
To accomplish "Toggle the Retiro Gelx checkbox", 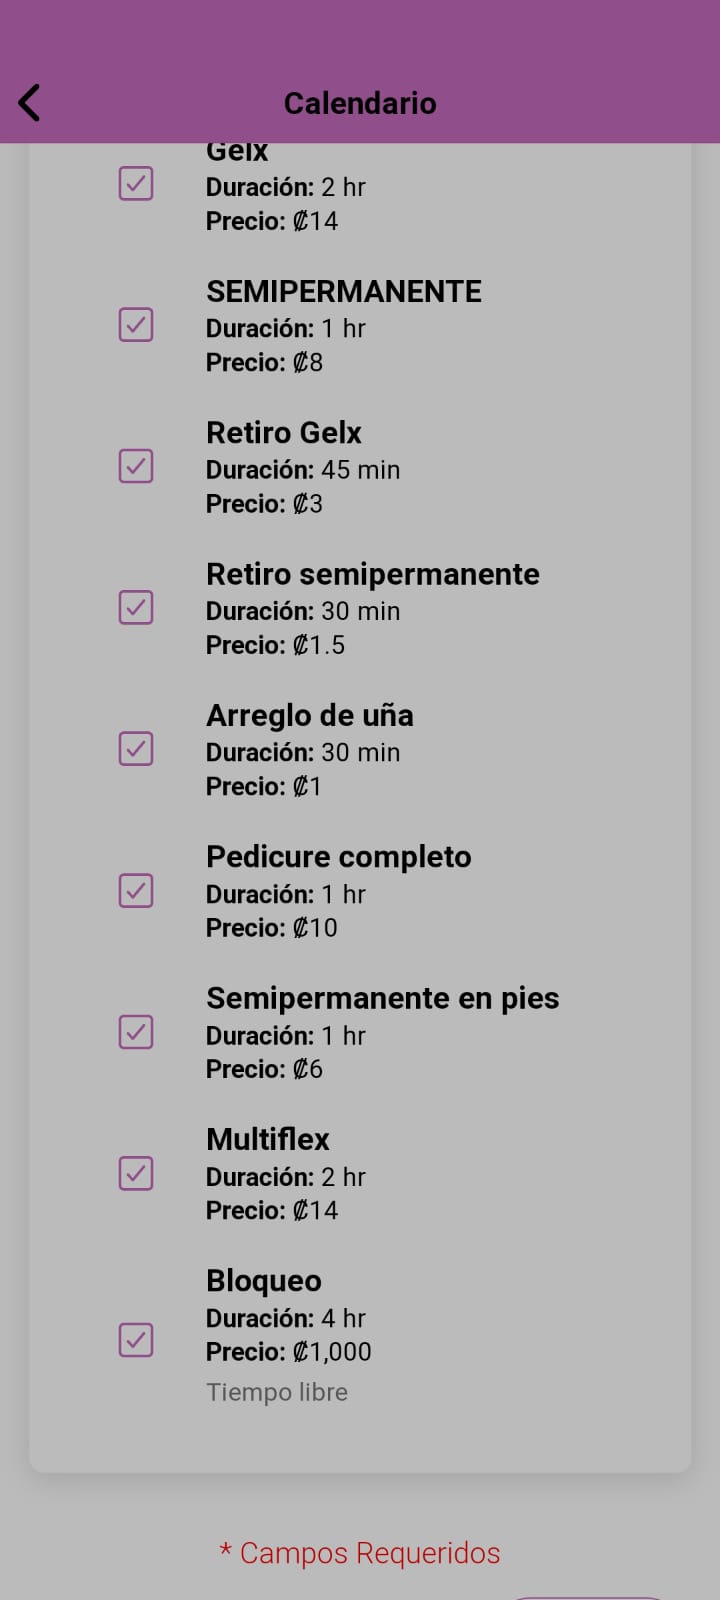I will pos(136,466).
